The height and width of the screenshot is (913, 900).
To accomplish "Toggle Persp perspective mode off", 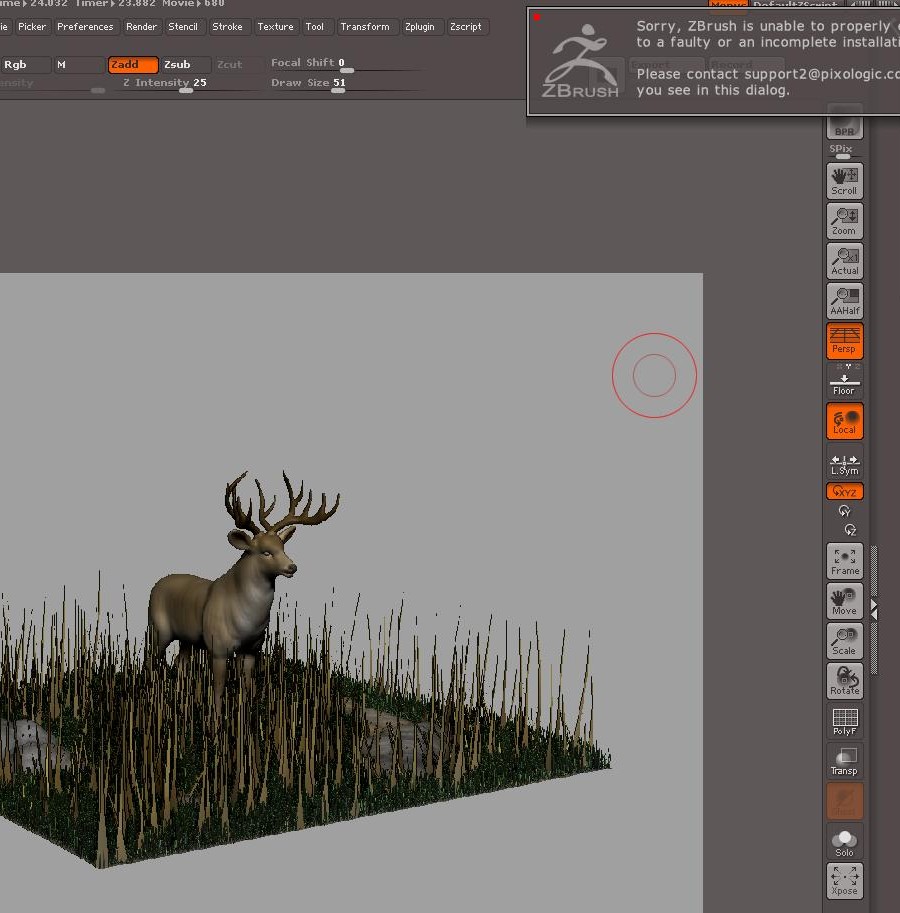I will pyautogui.click(x=844, y=340).
